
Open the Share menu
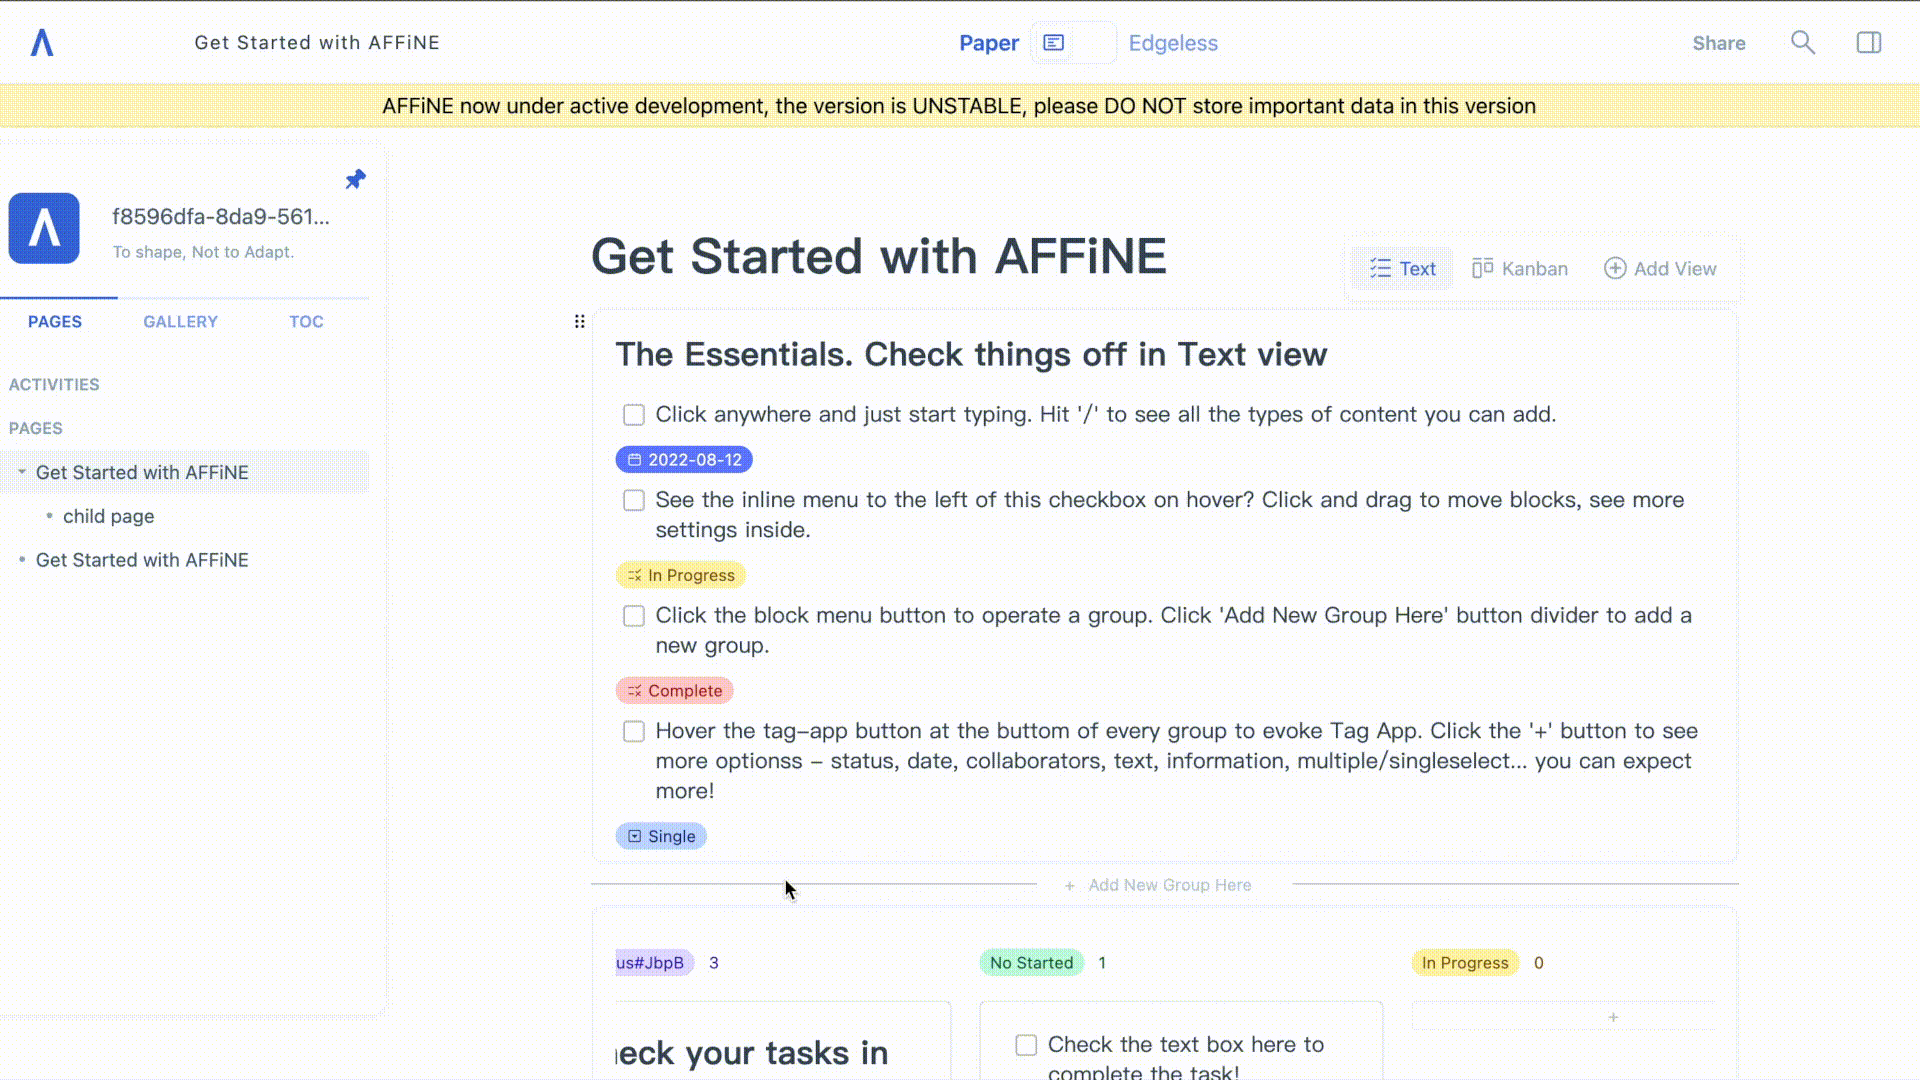click(1718, 43)
